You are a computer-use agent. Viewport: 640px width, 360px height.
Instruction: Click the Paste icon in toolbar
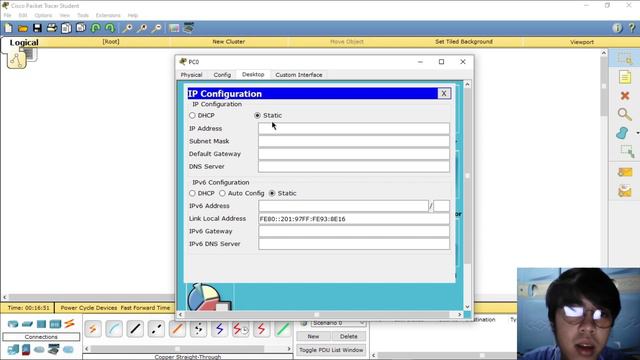point(81,28)
